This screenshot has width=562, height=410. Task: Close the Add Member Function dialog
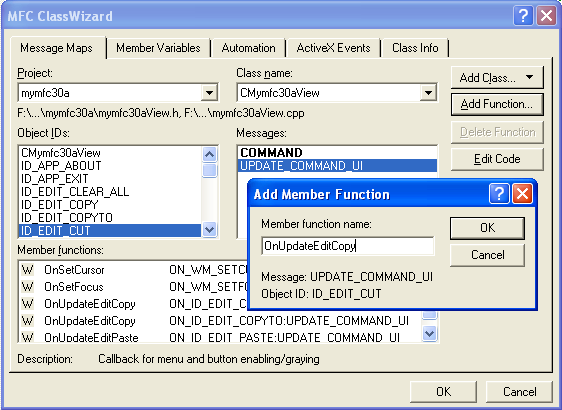(522, 194)
